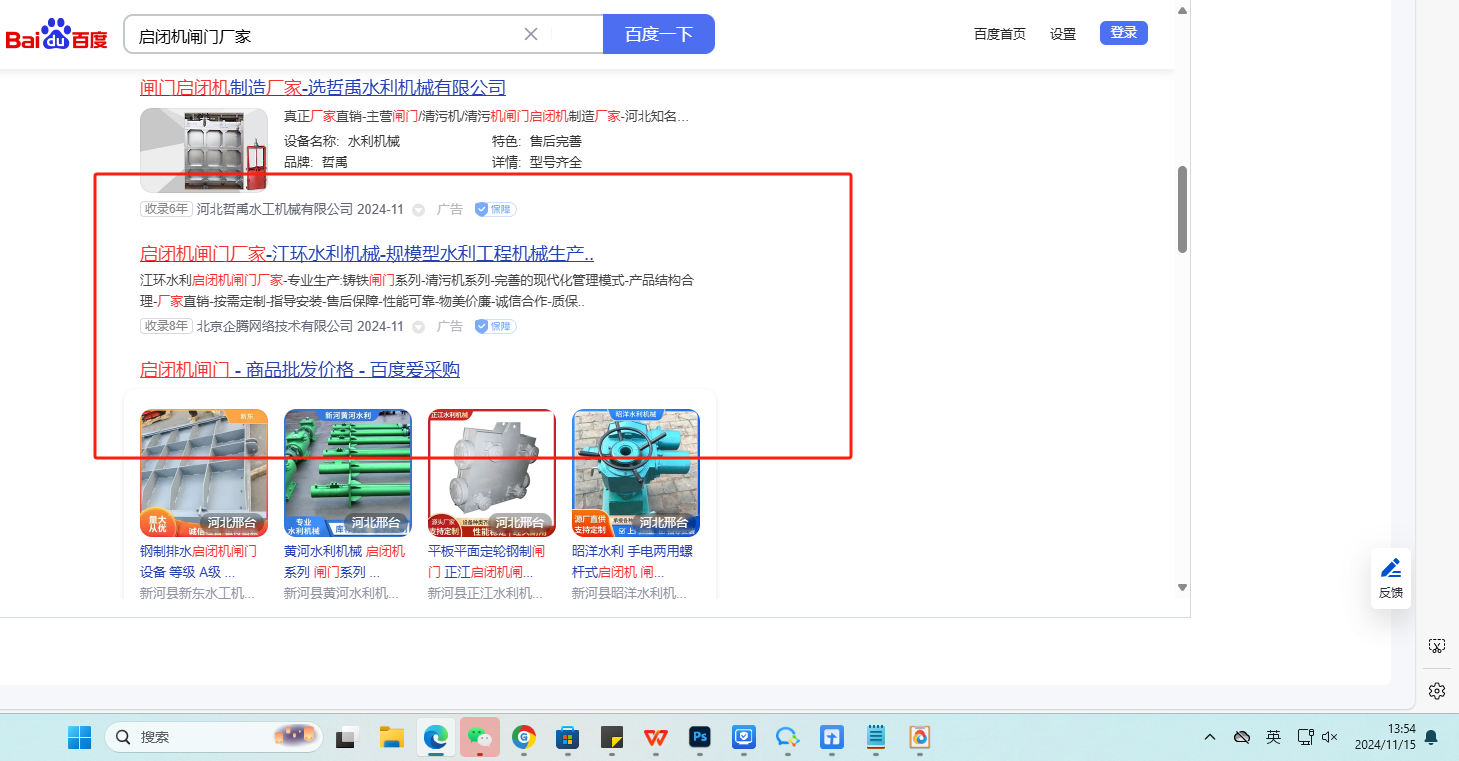
Task: Go to 百度首页
Action: coord(1000,34)
